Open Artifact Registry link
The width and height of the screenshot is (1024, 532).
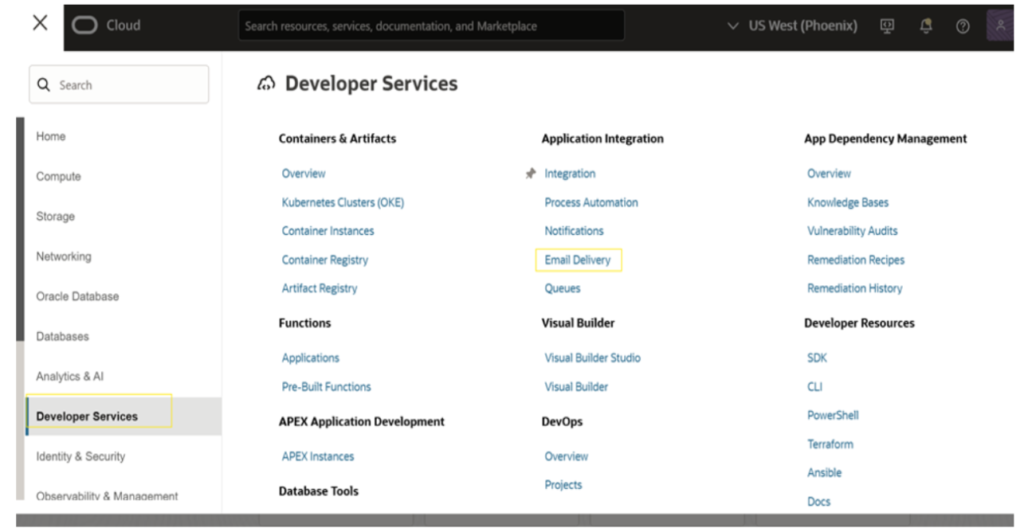pyautogui.click(x=319, y=289)
